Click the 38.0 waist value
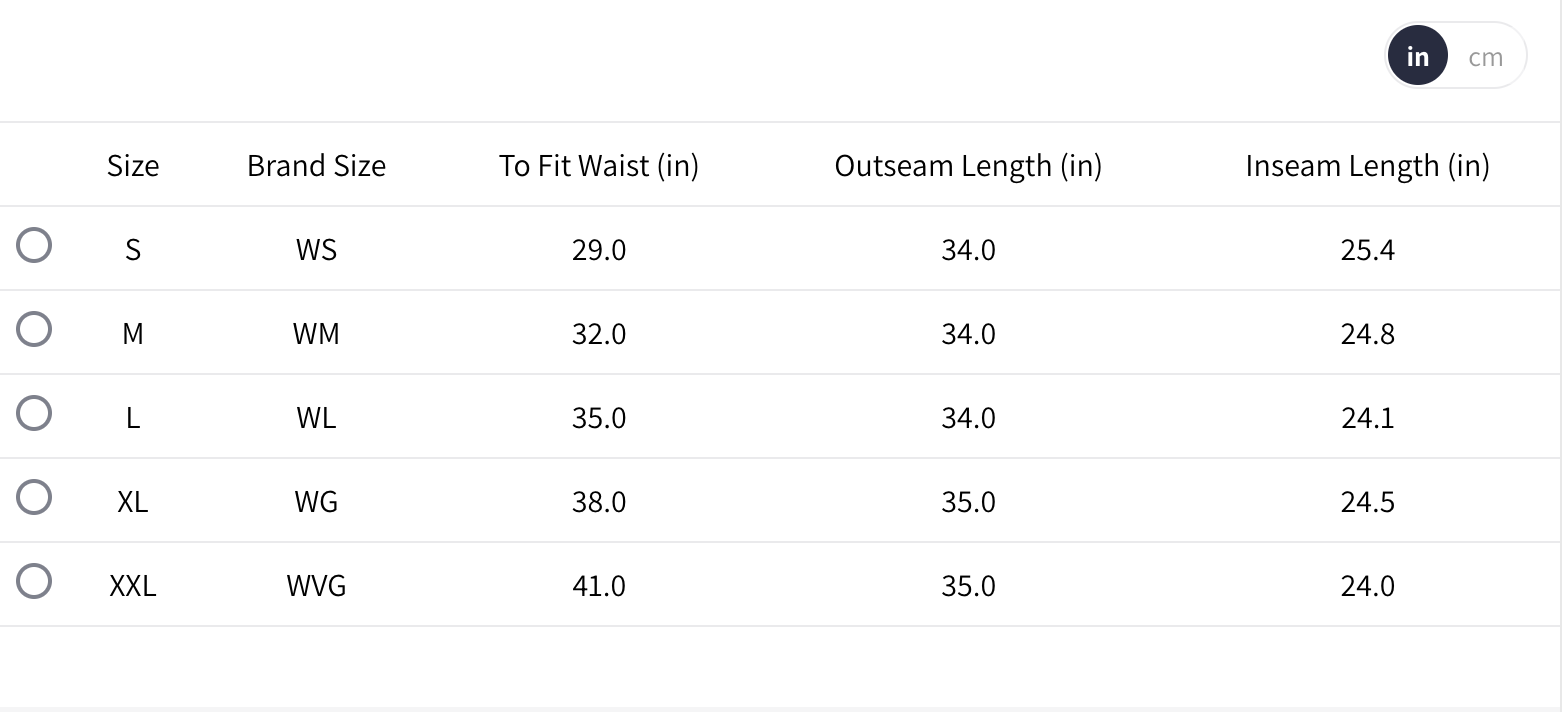1562x712 pixels. [x=599, y=501]
